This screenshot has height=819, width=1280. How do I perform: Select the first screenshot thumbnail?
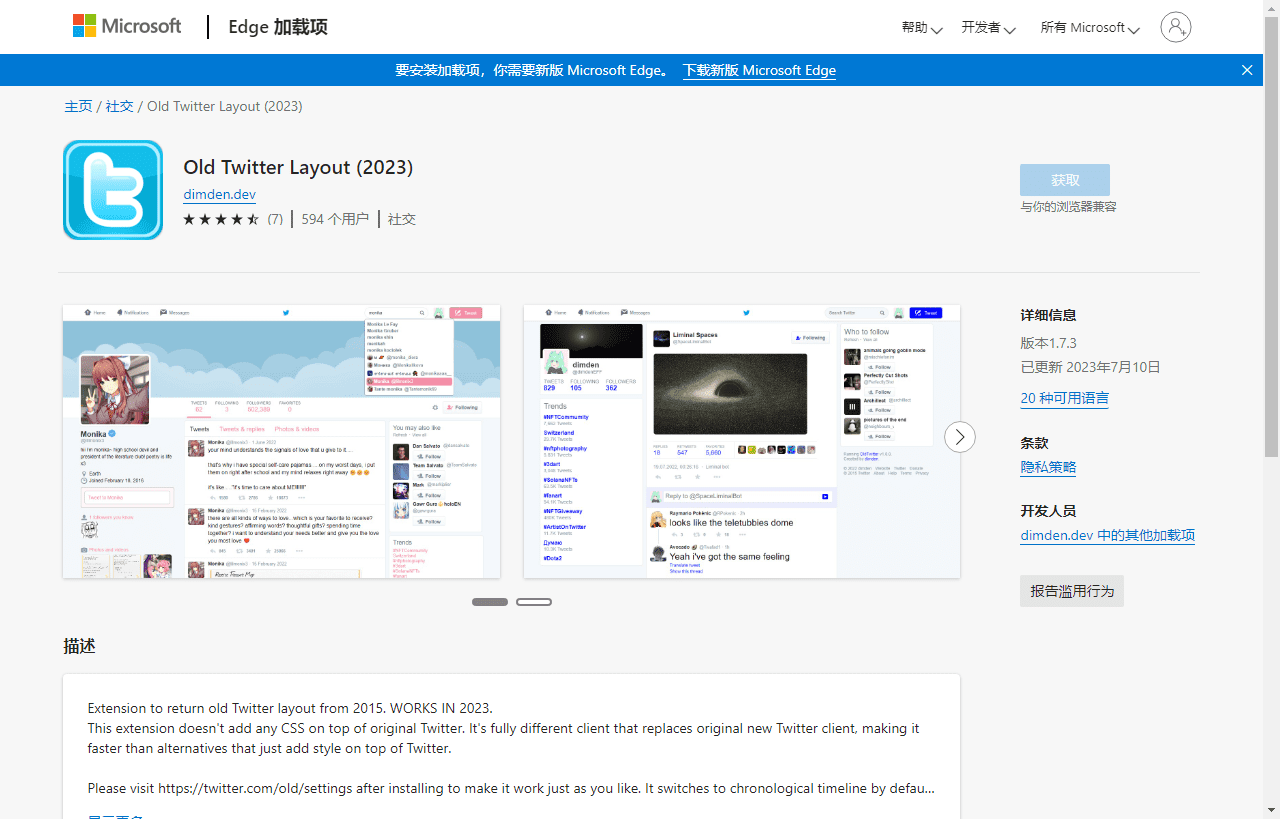[x=281, y=441]
